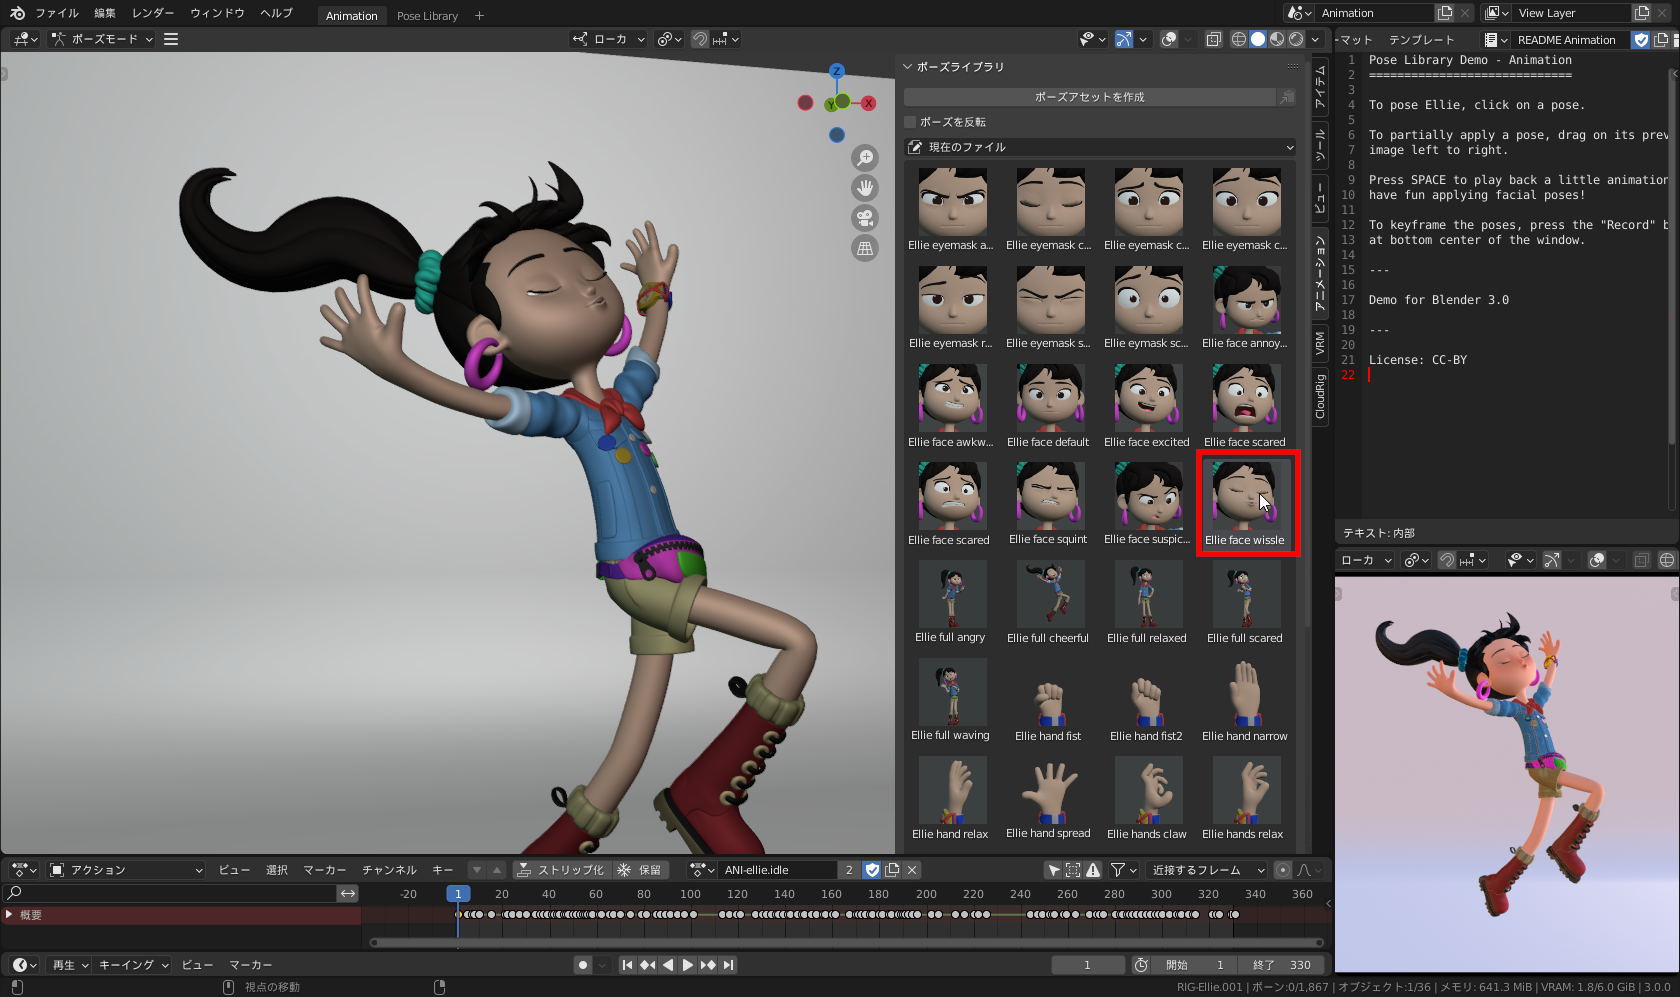
Task: Click the play animation button in timeline
Action: [688, 965]
